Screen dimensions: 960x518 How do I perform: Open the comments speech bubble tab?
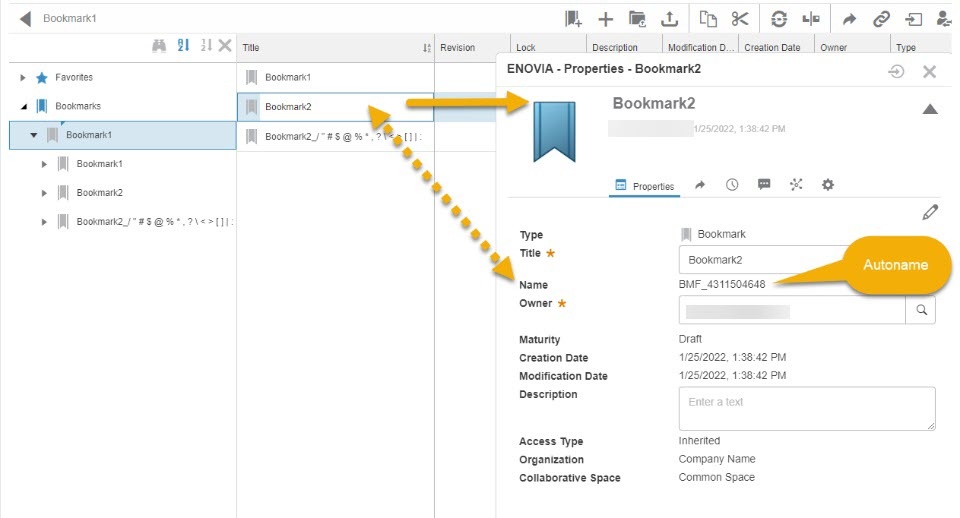pos(764,184)
